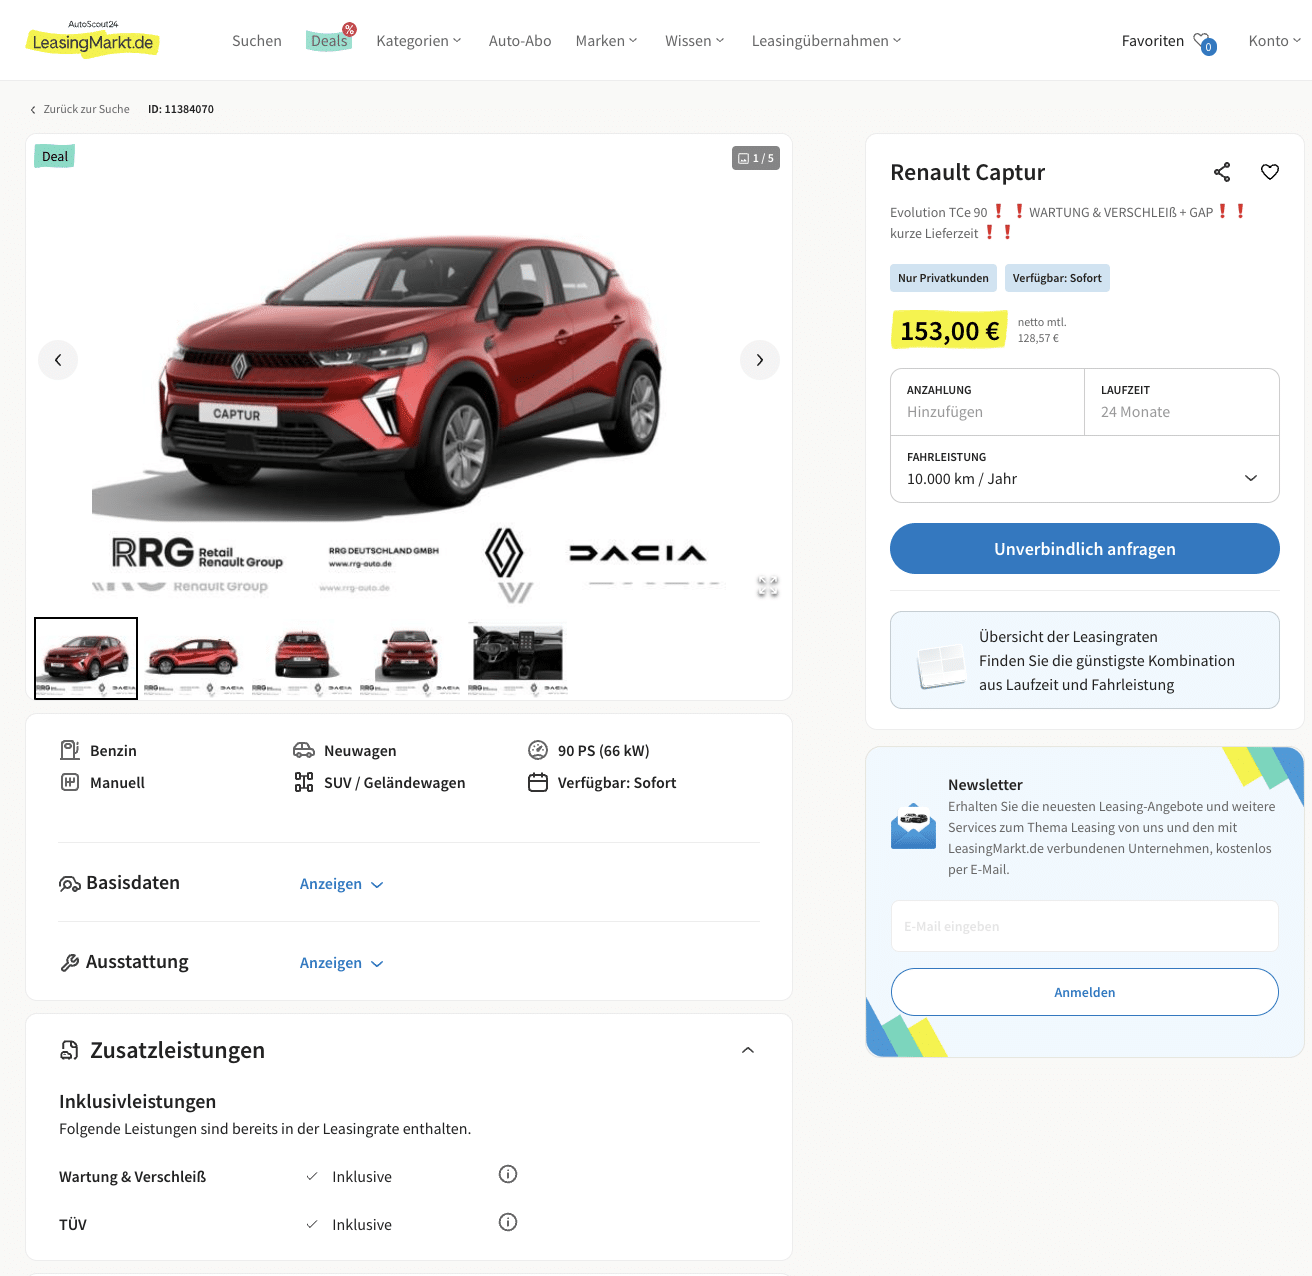
Task: Click the Anzahlung Hinzufügen field
Action: 987,402
